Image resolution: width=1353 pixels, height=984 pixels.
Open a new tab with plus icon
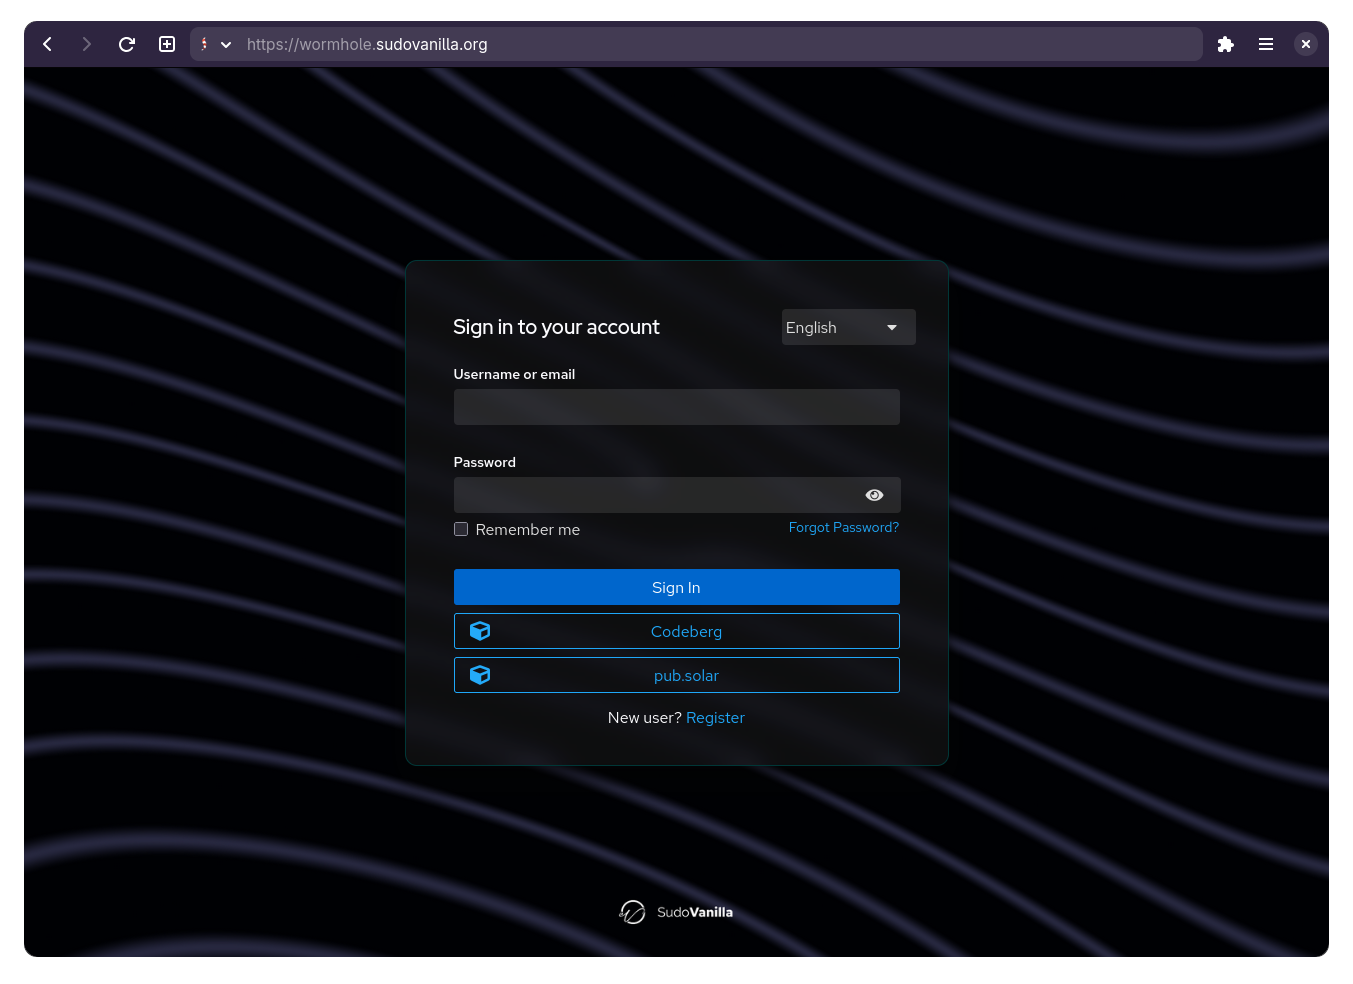(x=167, y=44)
